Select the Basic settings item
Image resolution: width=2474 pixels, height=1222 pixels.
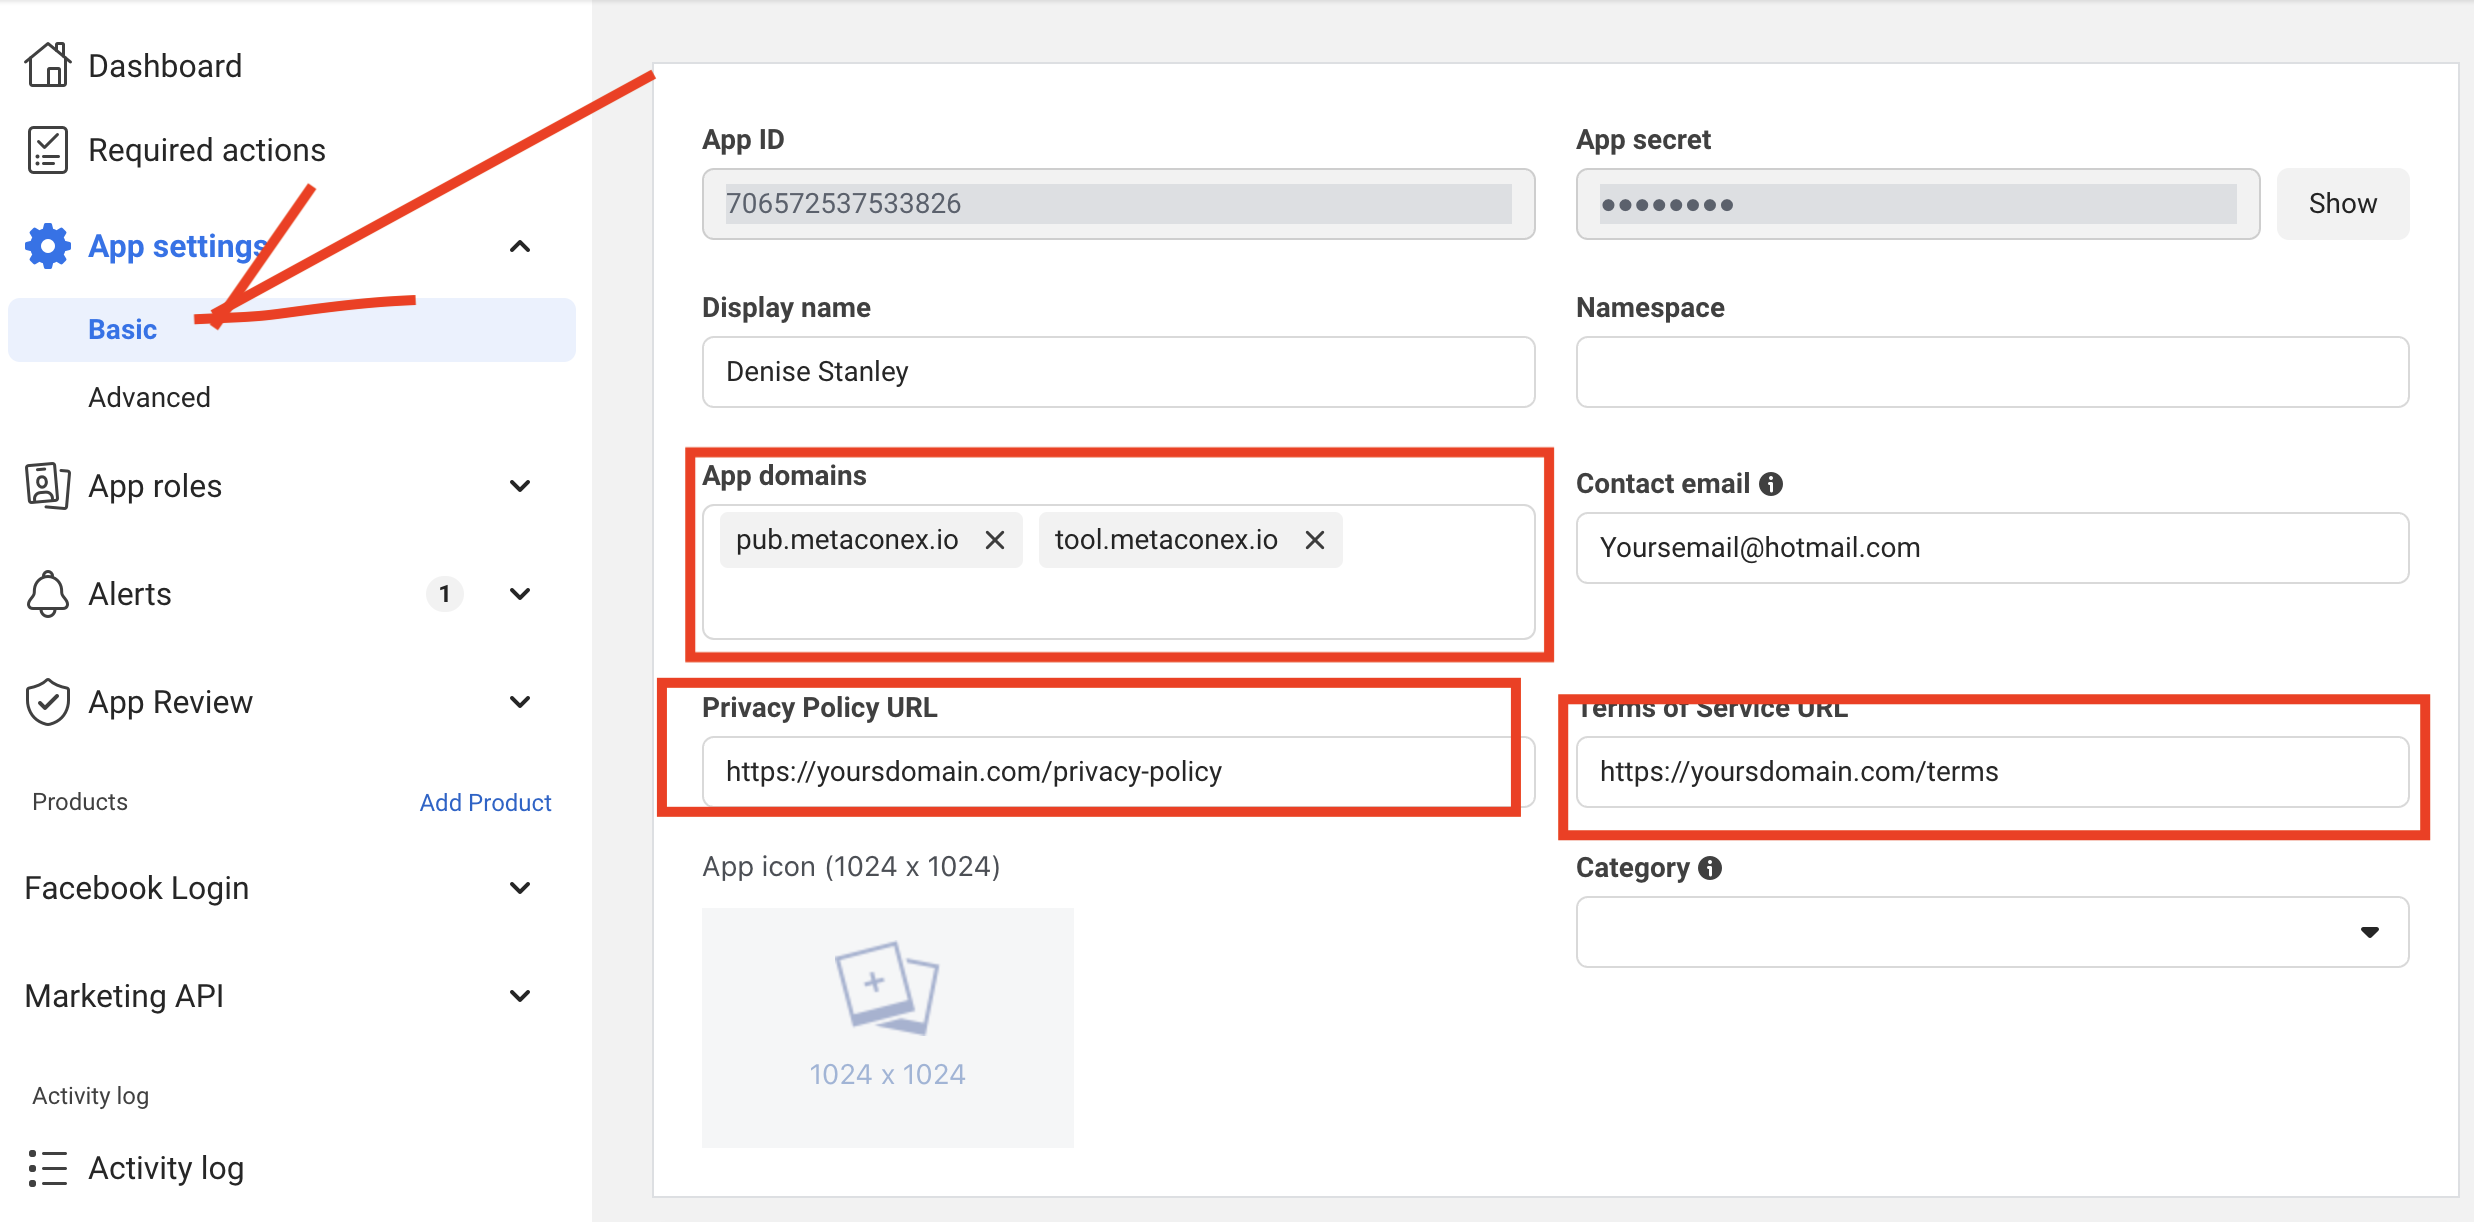292,330
